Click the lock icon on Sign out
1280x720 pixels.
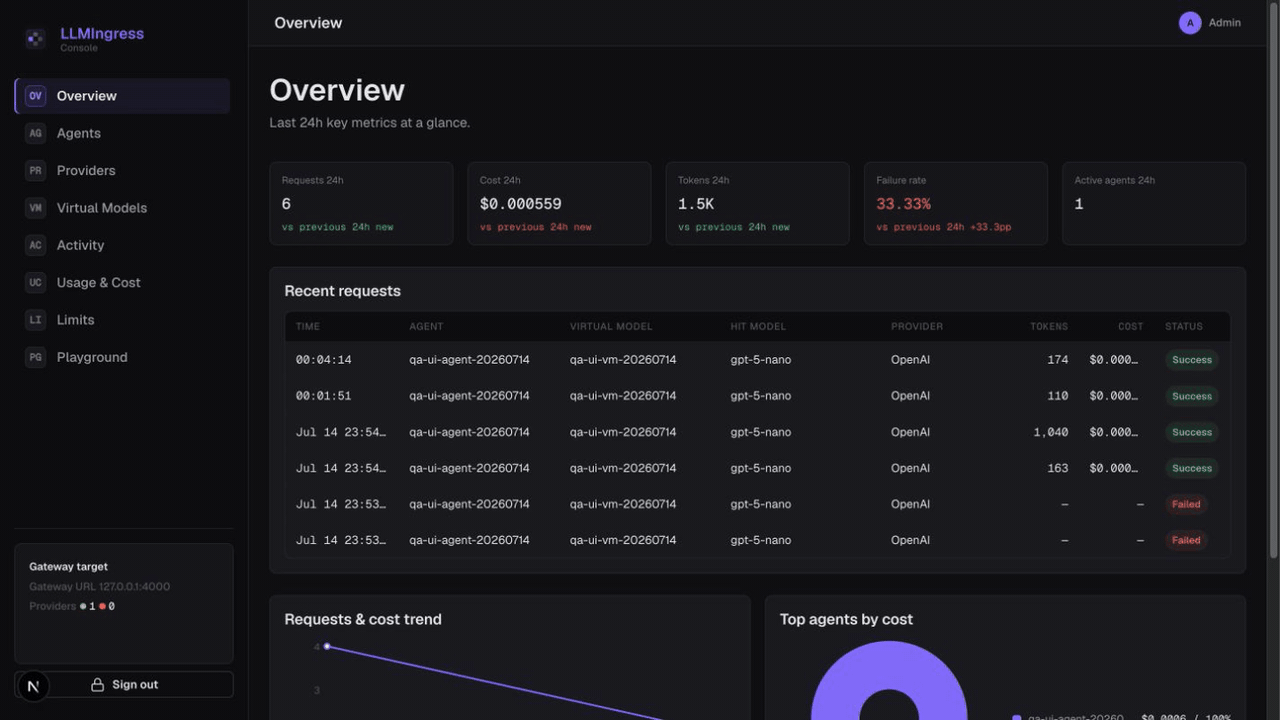[x=97, y=685]
